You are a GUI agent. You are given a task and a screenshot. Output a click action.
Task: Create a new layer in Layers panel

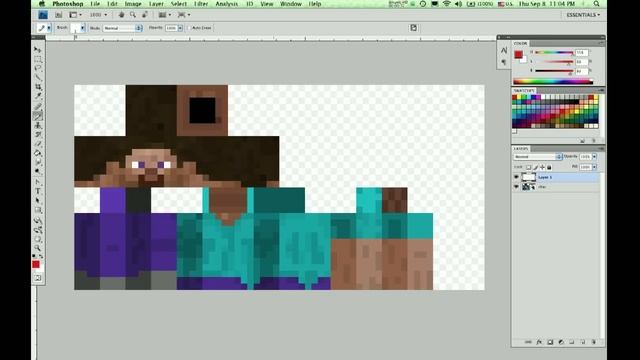click(582, 342)
